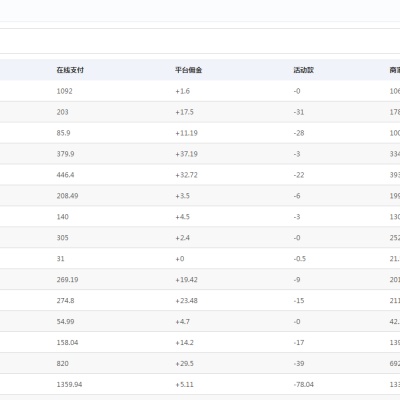
Task: Click the 31 payment cell
Action: tap(60, 259)
